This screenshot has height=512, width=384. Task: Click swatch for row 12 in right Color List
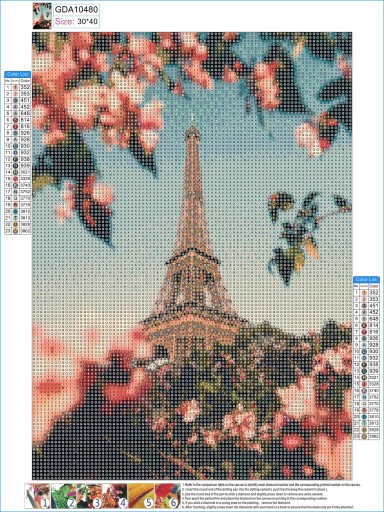[364, 365]
